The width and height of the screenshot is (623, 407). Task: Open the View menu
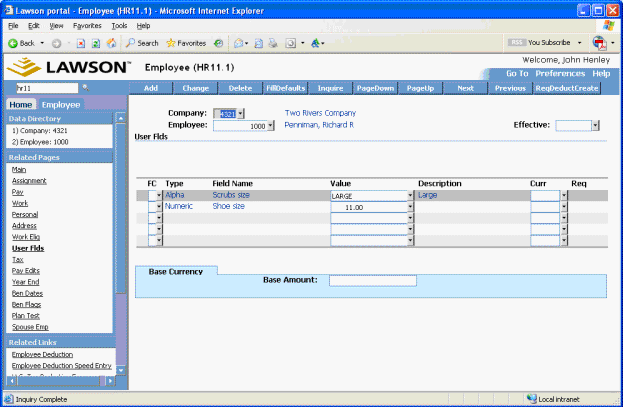[56, 26]
